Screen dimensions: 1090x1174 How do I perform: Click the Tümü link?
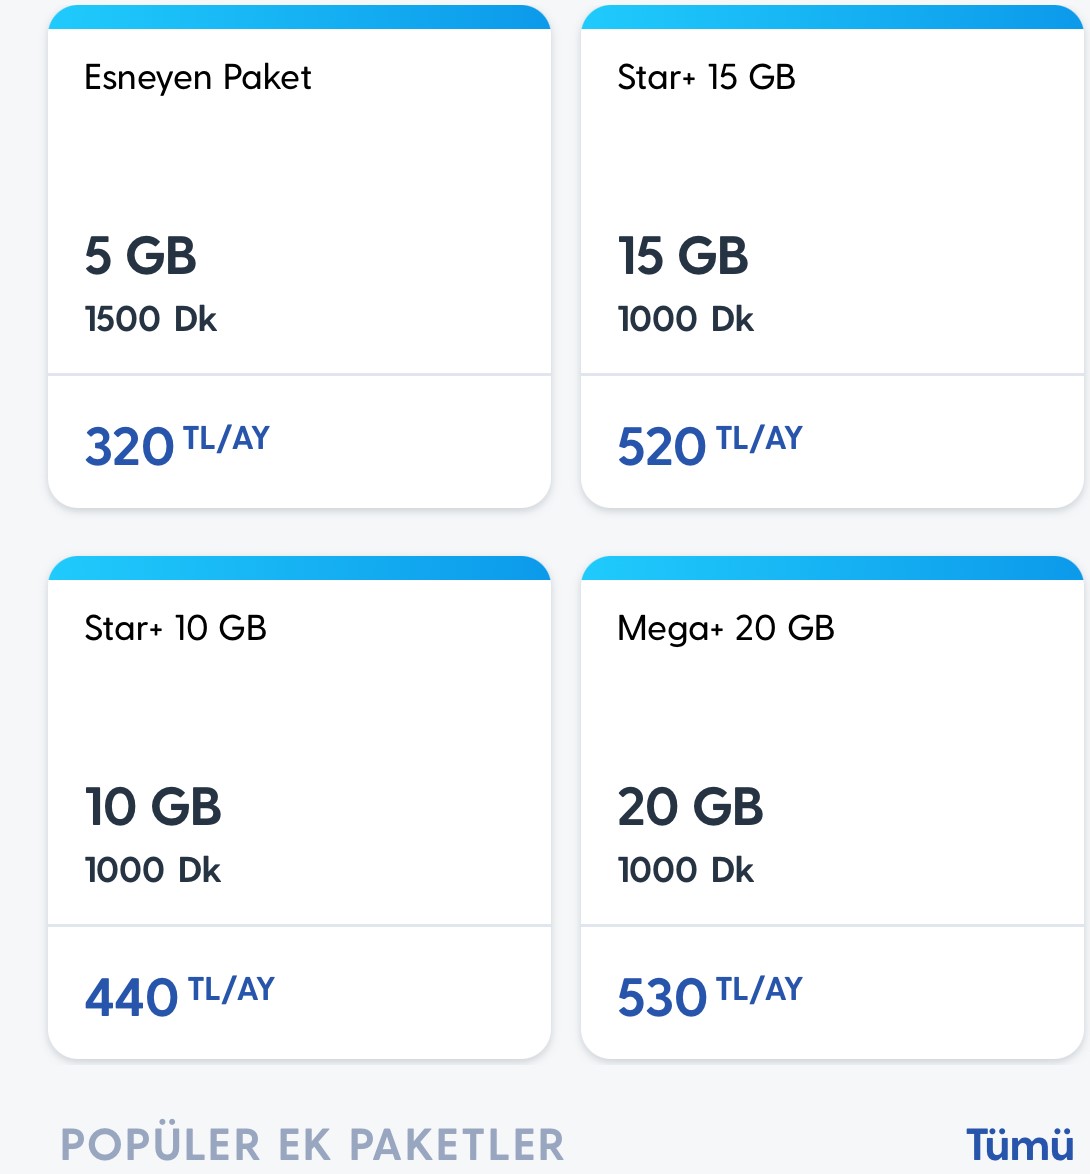click(1020, 1144)
